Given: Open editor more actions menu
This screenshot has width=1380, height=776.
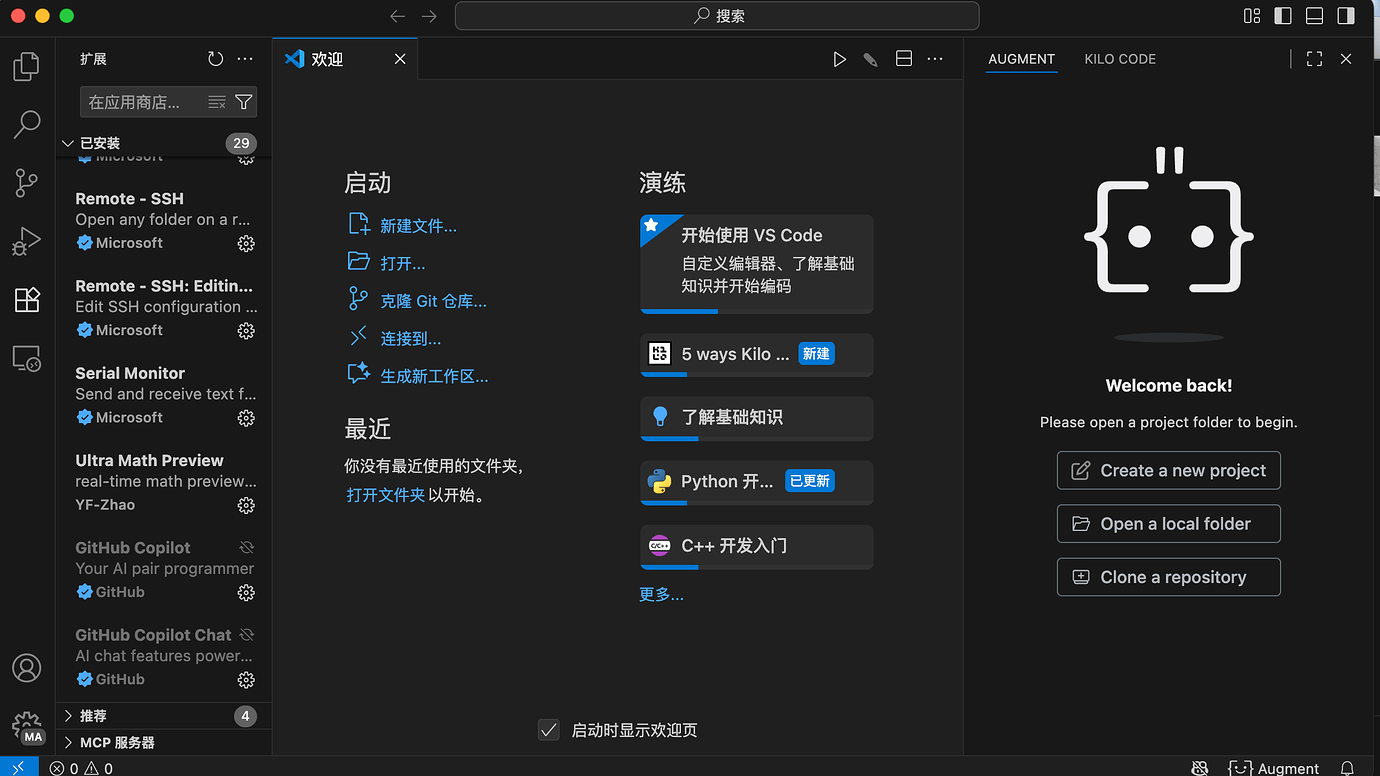Looking at the screenshot, I should [x=935, y=59].
